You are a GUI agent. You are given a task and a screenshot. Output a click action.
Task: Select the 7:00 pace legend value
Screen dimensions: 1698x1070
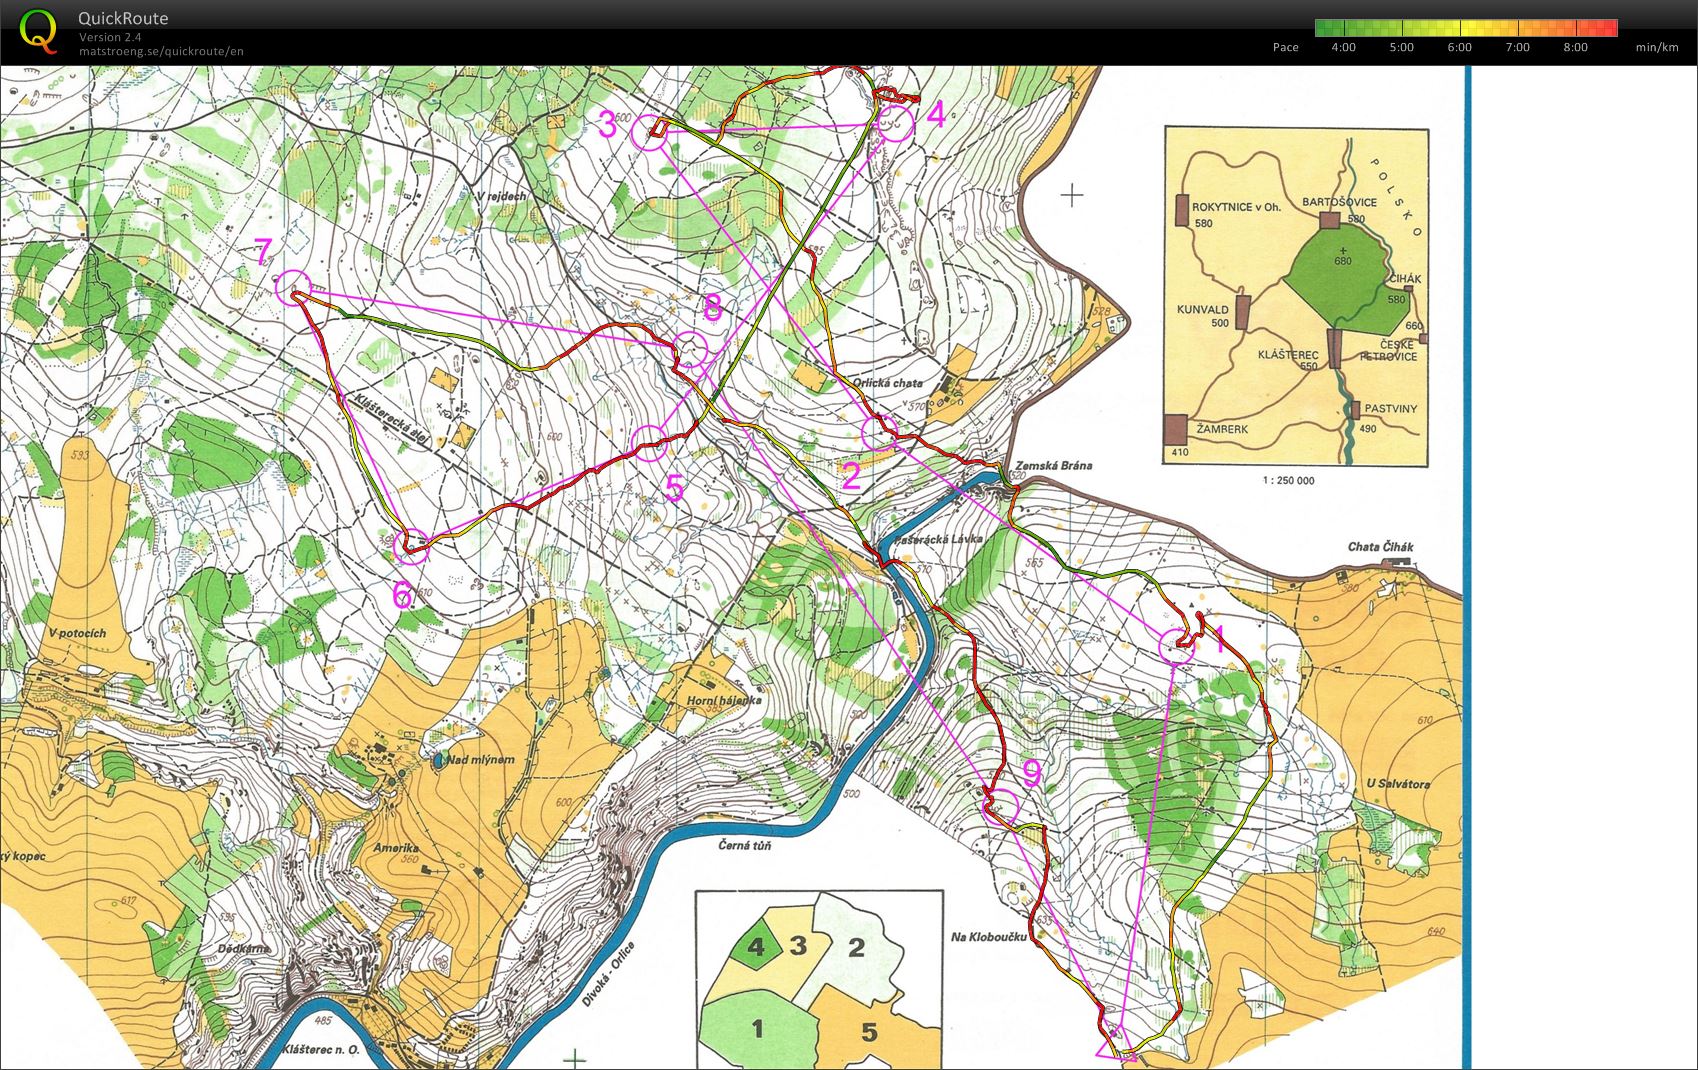[1518, 47]
